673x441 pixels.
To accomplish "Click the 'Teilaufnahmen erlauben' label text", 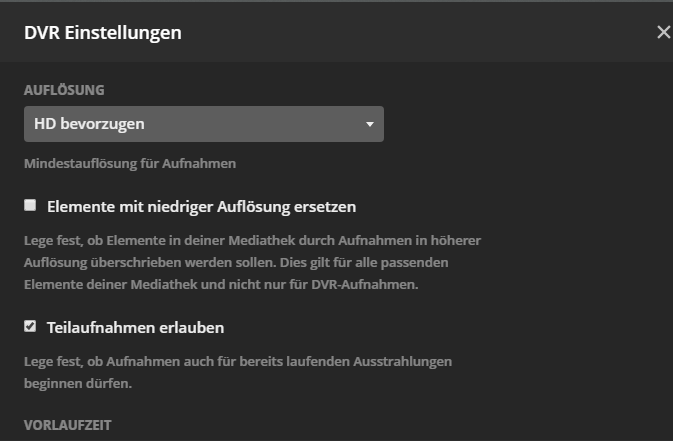I will coord(135,327).
